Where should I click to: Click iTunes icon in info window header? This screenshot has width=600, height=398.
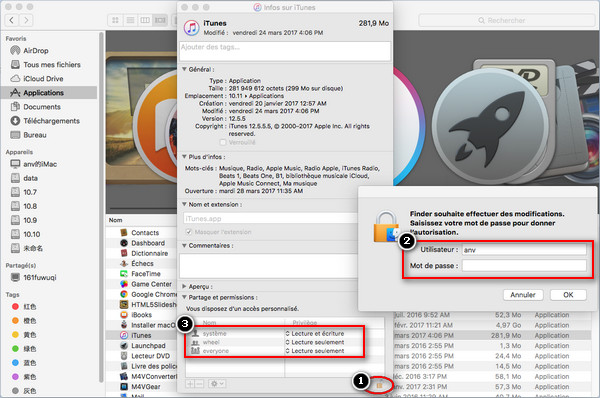[x=191, y=28]
